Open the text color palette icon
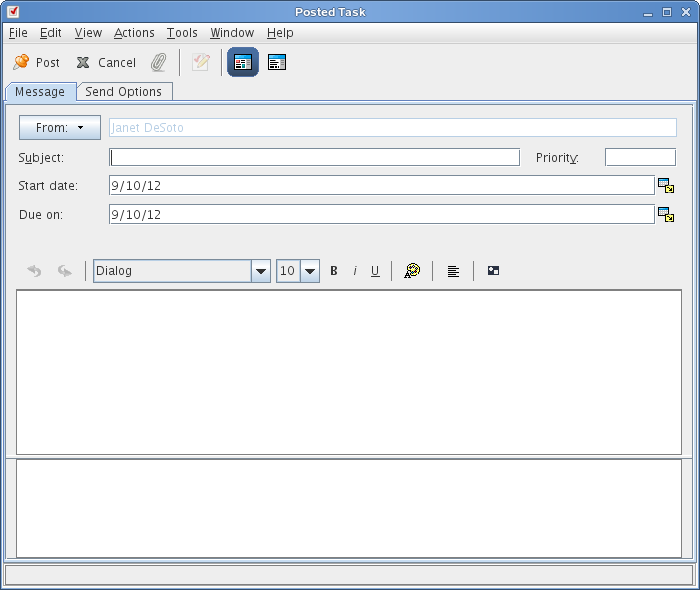This screenshot has width=700, height=590. coord(412,271)
